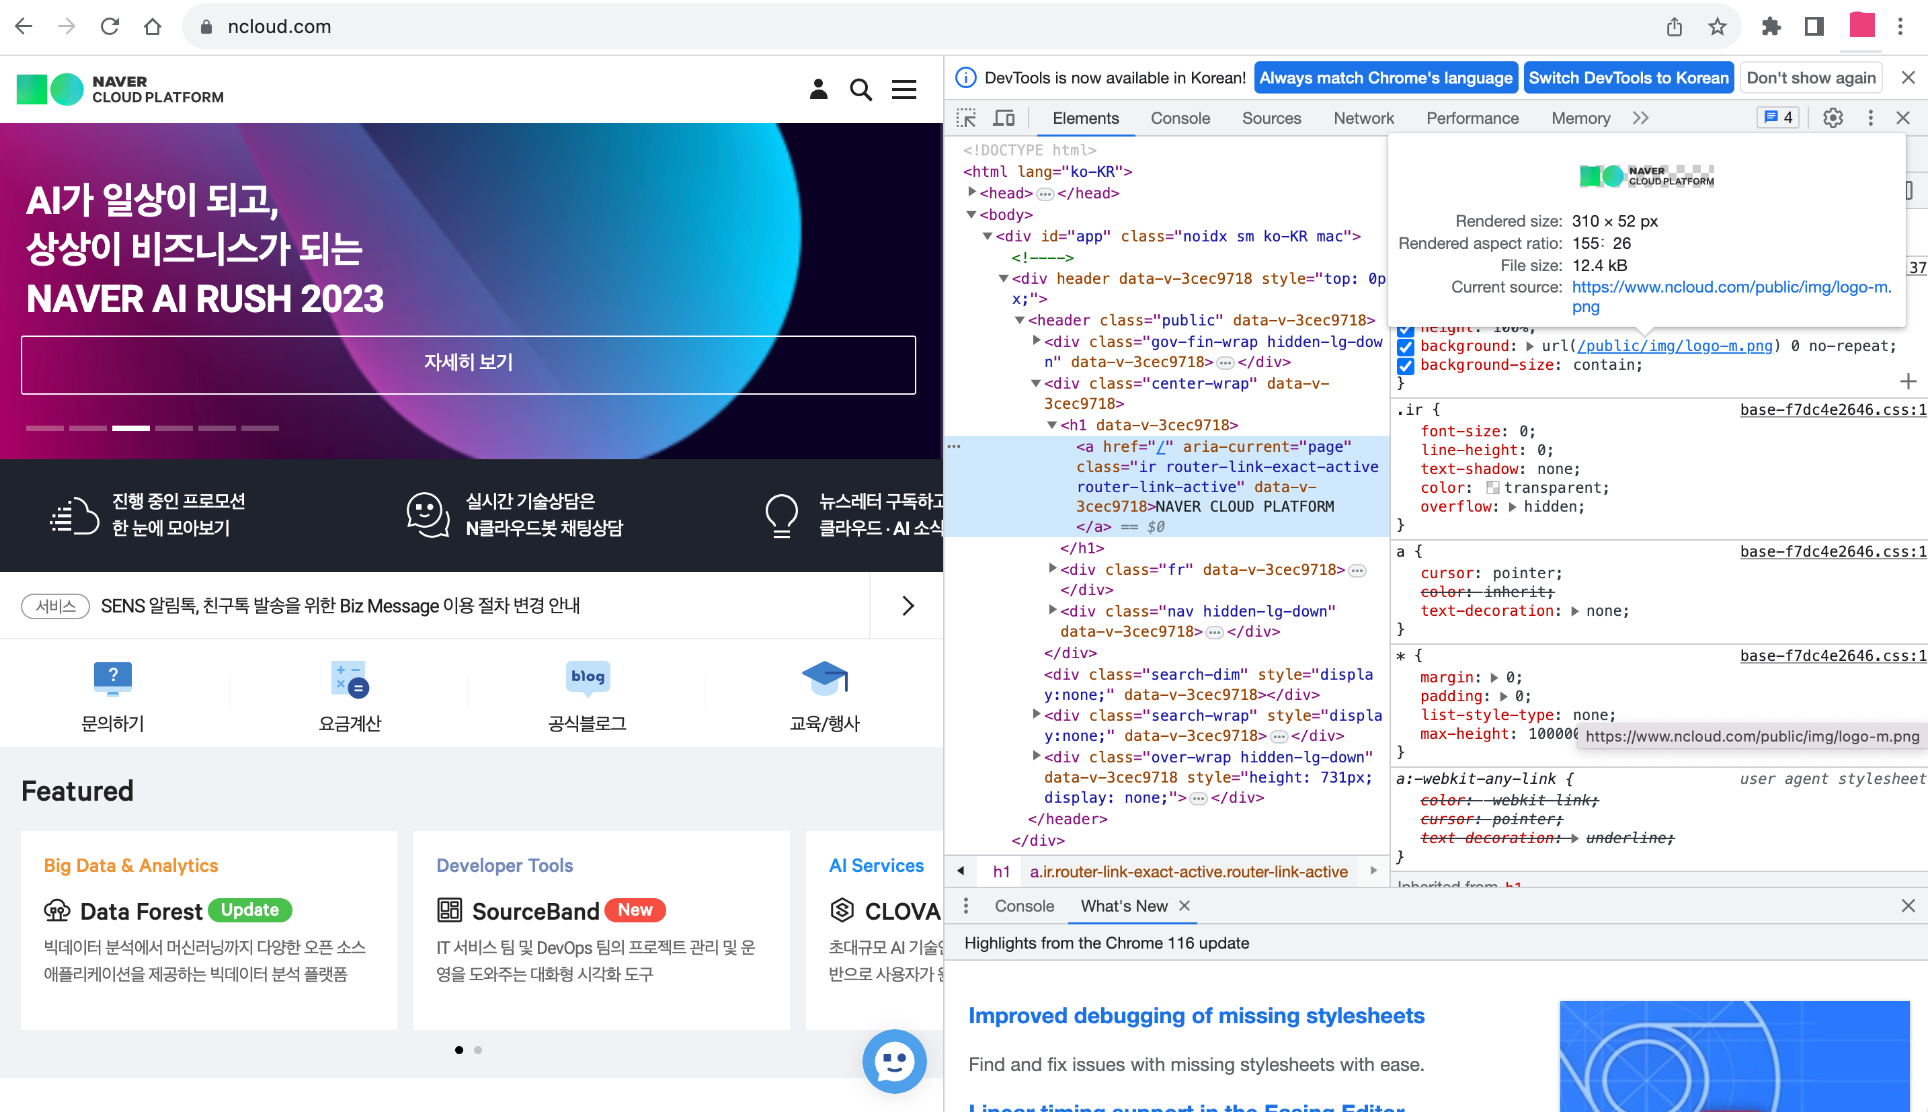
Task: Open next notice arrow beside SENS announcement
Action: (907, 606)
